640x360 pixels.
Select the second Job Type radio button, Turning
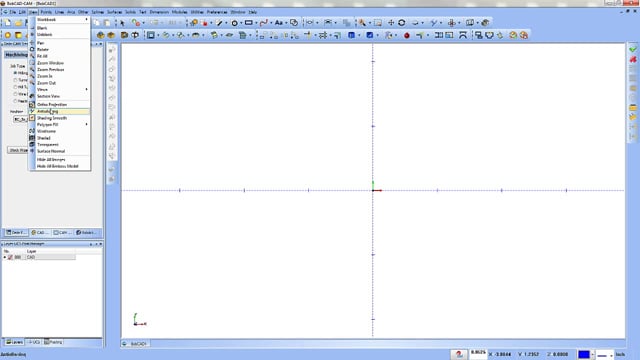pos(16,80)
